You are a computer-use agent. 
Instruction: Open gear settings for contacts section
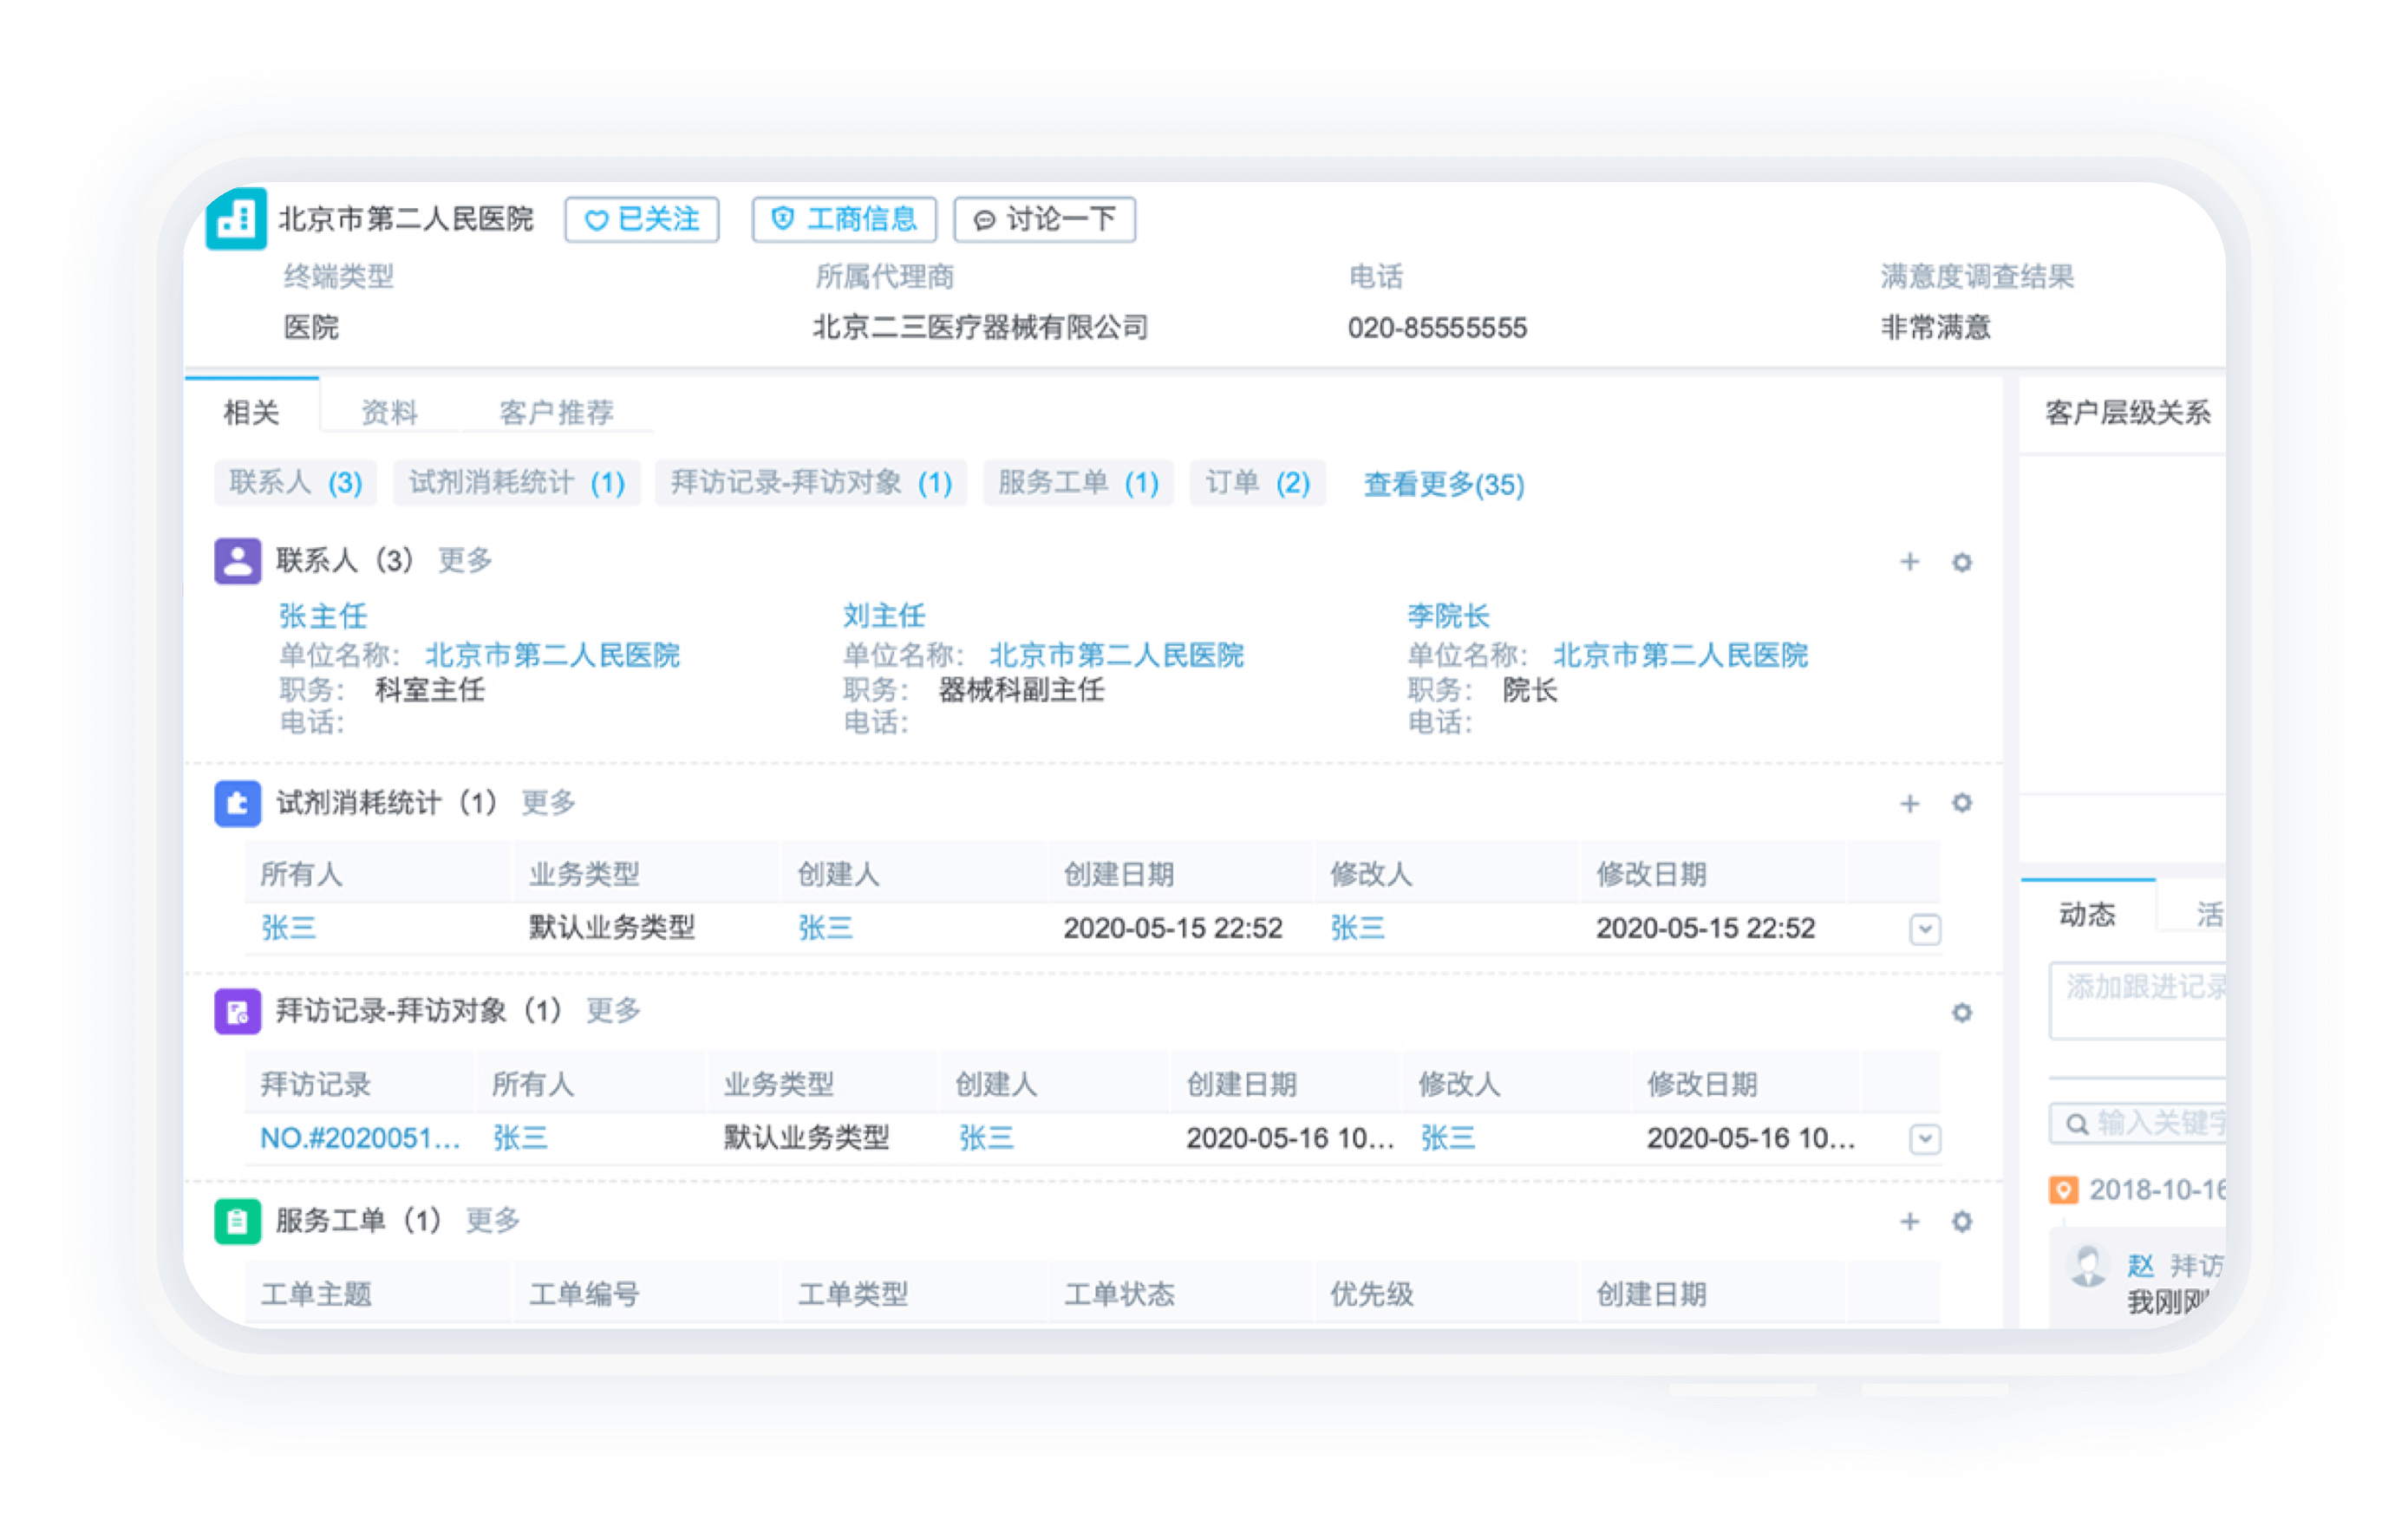[x=1961, y=562]
